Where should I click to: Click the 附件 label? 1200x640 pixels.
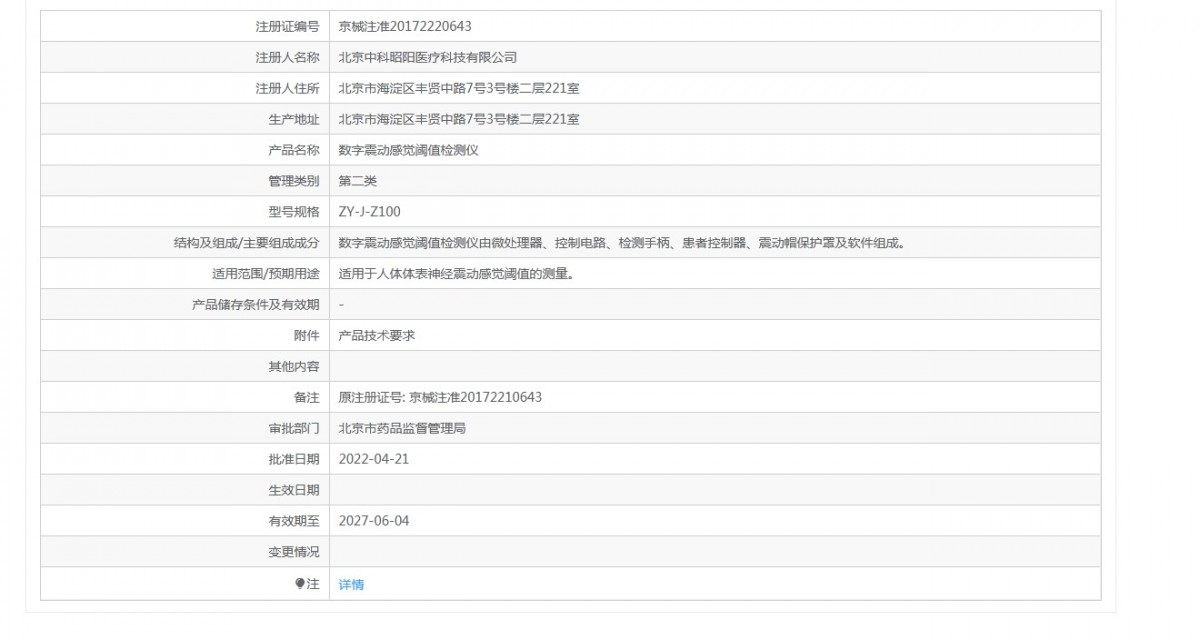click(x=307, y=336)
